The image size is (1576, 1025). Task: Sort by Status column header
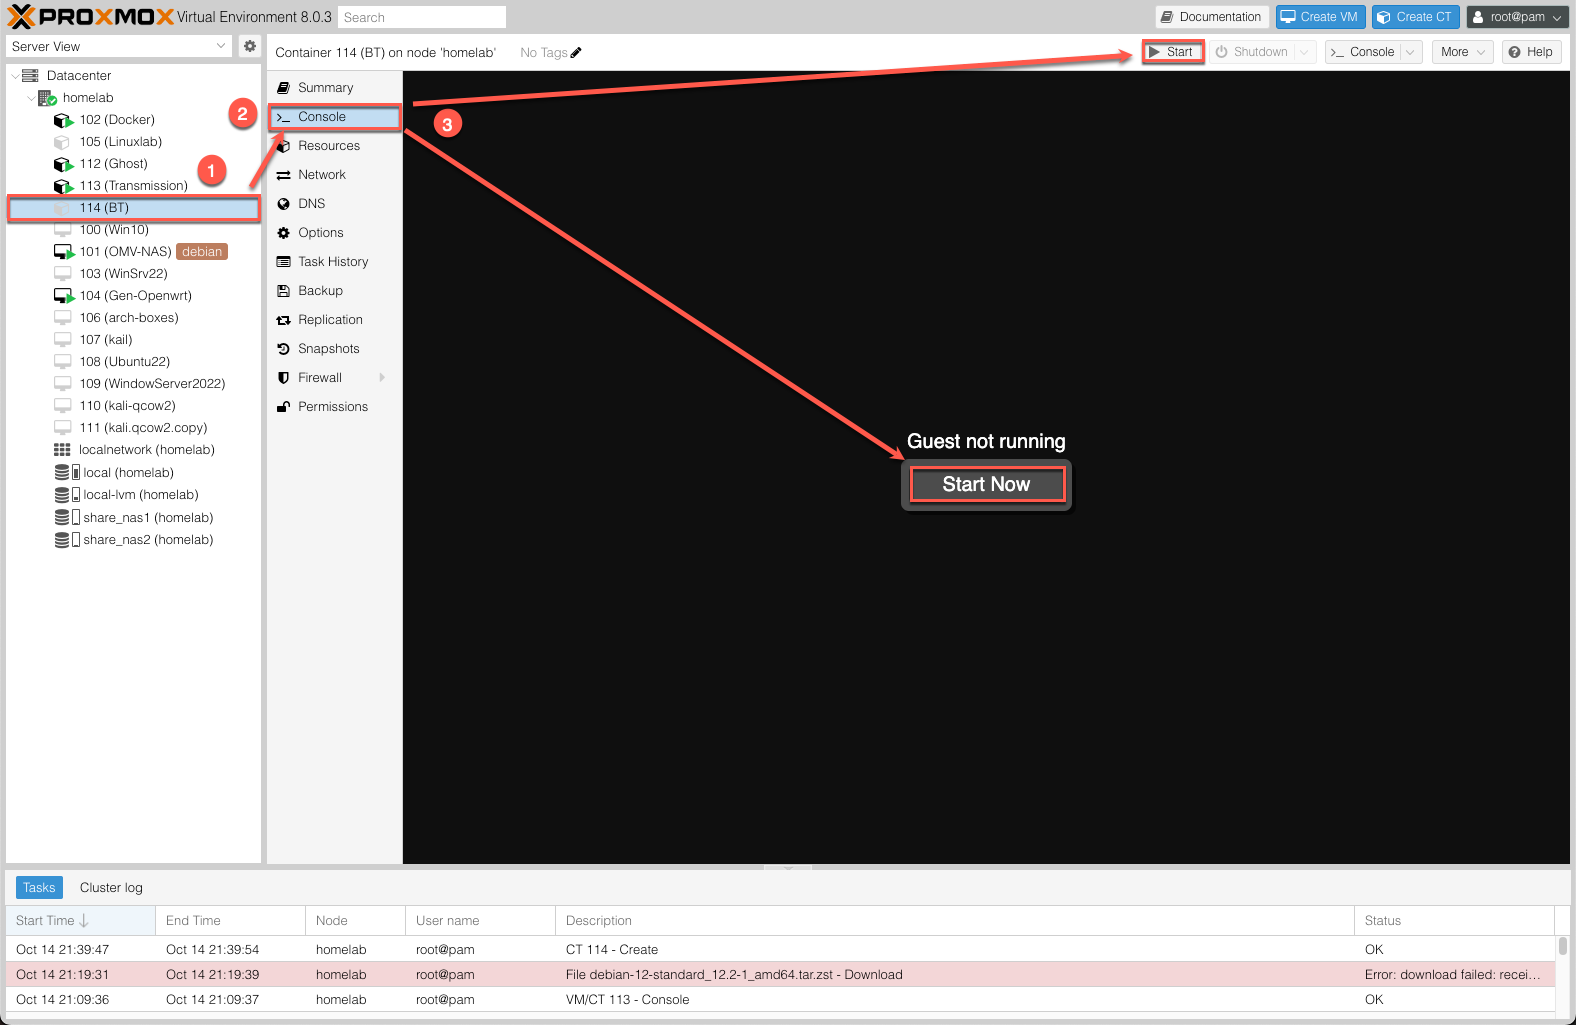1454,921
